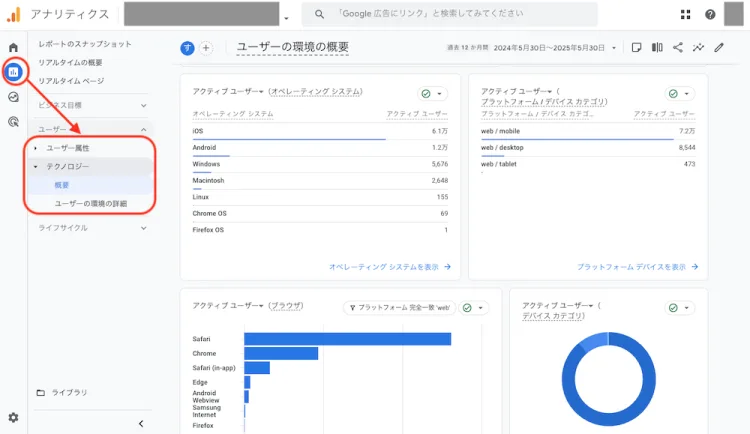
Task: Open the date range dropdown arrow
Action: tap(614, 48)
